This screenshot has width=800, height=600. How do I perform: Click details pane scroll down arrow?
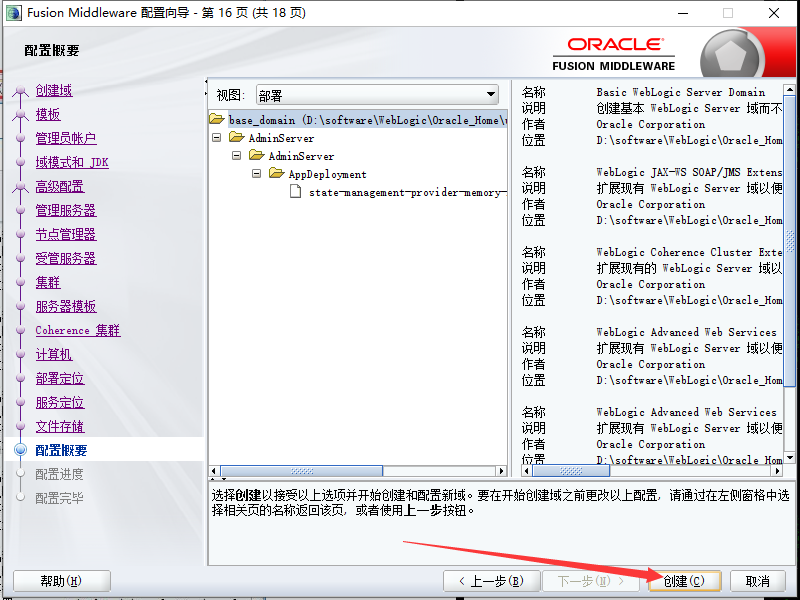click(790, 458)
